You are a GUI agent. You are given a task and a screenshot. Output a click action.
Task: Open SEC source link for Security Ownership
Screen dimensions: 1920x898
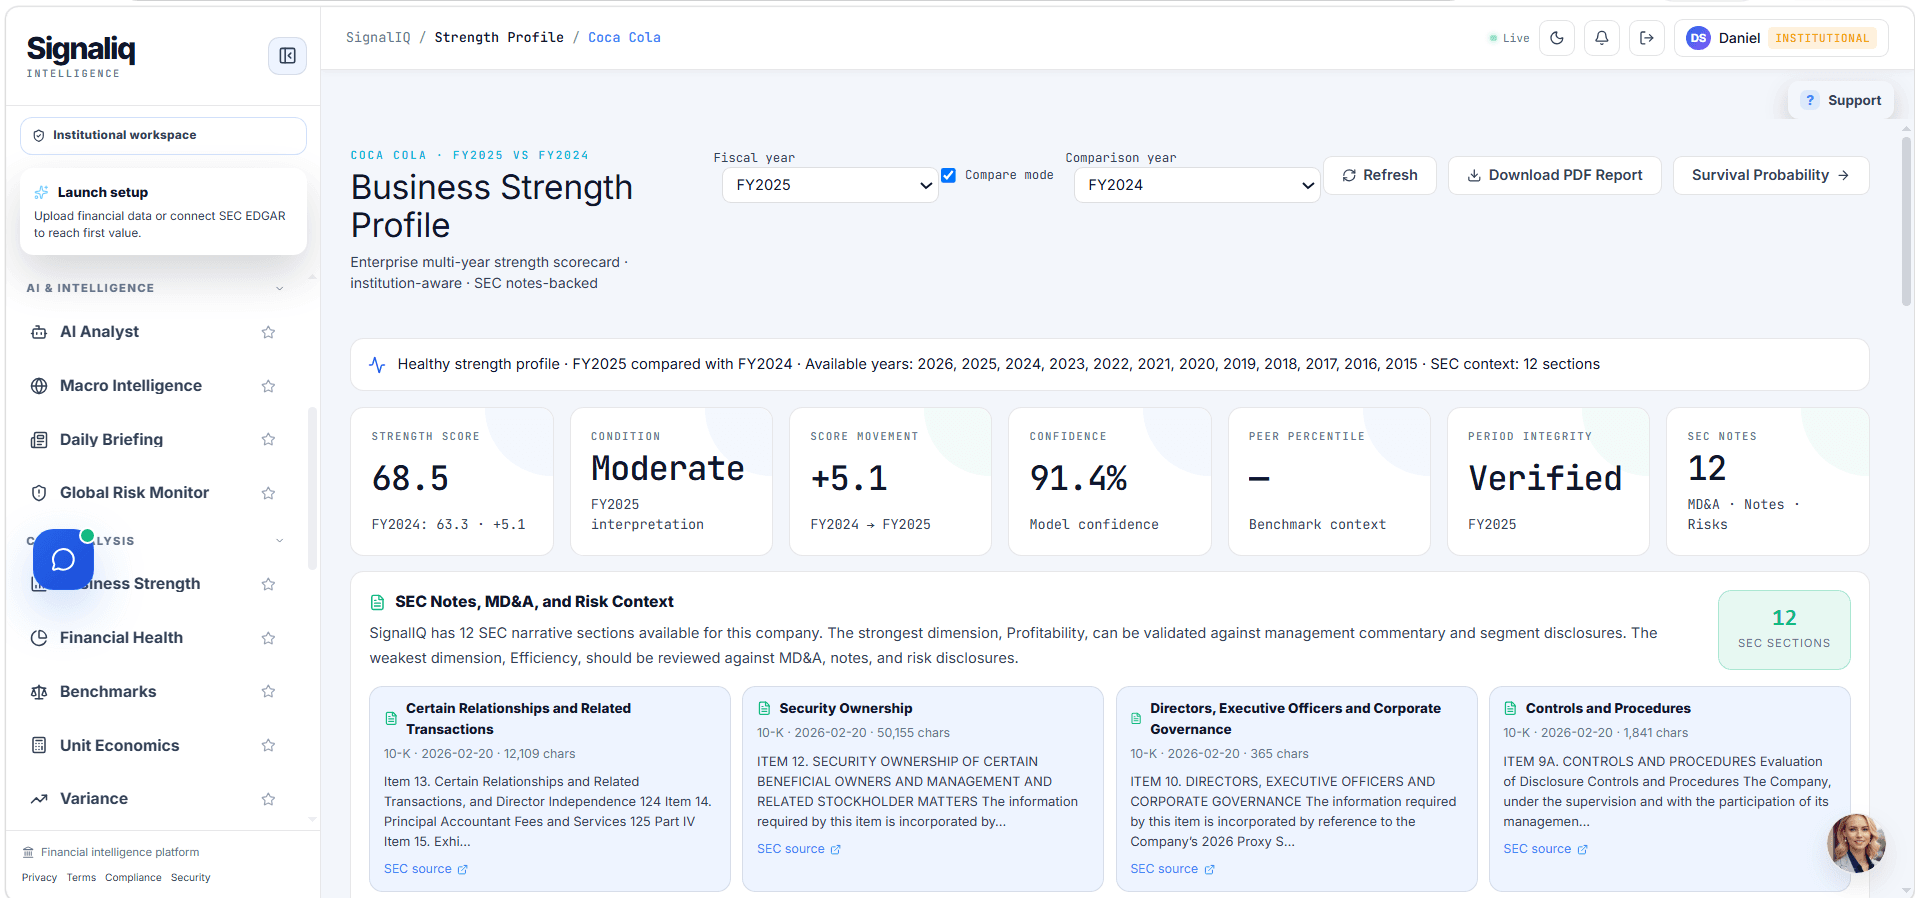point(799,849)
